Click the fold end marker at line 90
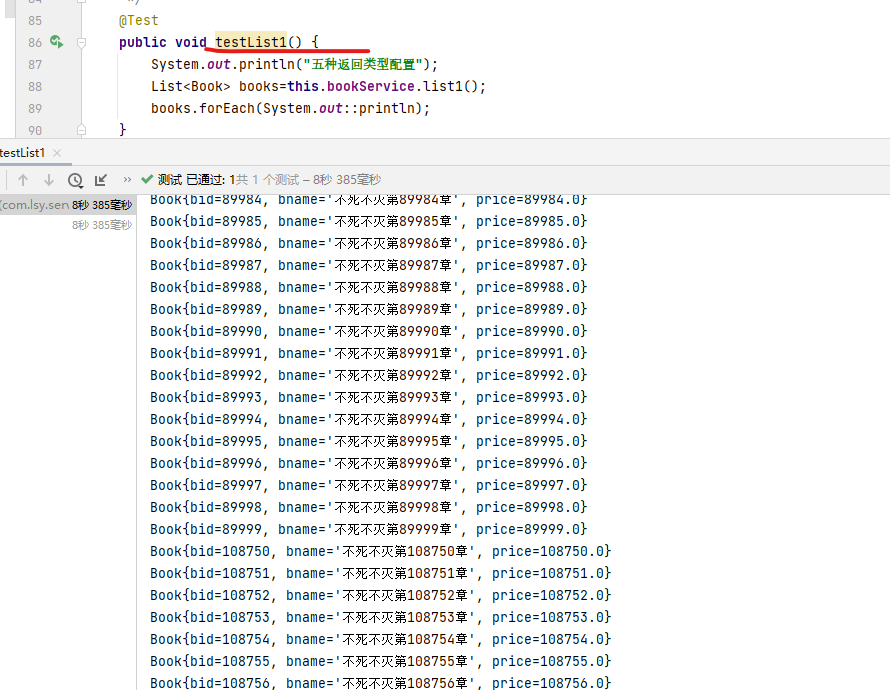This screenshot has width=890, height=690. [x=81, y=130]
